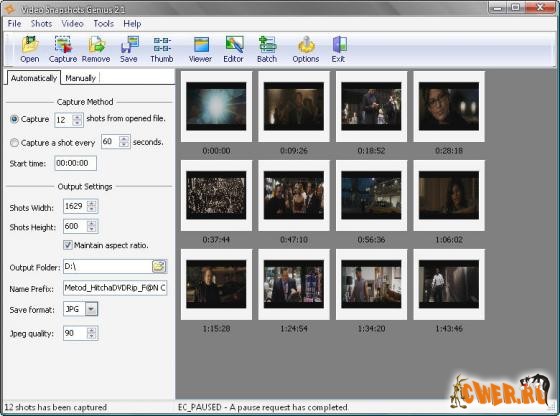Viewport: 560px width, 416px height.
Task: Click the Start time field 00:00:00
Action: (75, 163)
